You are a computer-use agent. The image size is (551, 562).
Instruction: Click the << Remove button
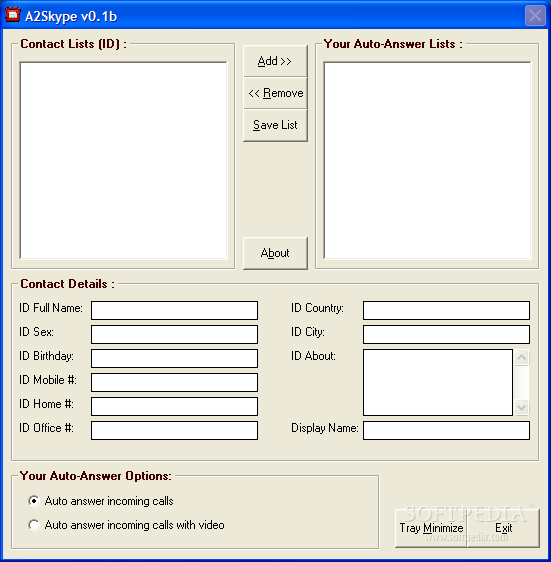tap(275, 93)
